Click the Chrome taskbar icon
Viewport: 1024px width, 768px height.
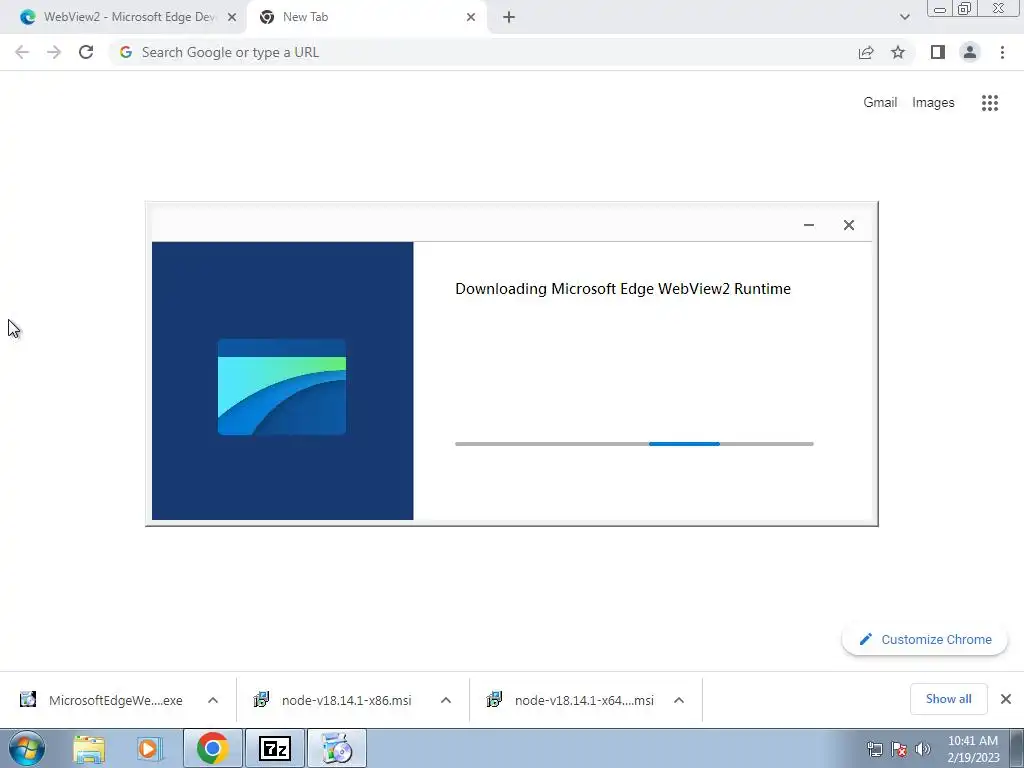tap(212, 748)
